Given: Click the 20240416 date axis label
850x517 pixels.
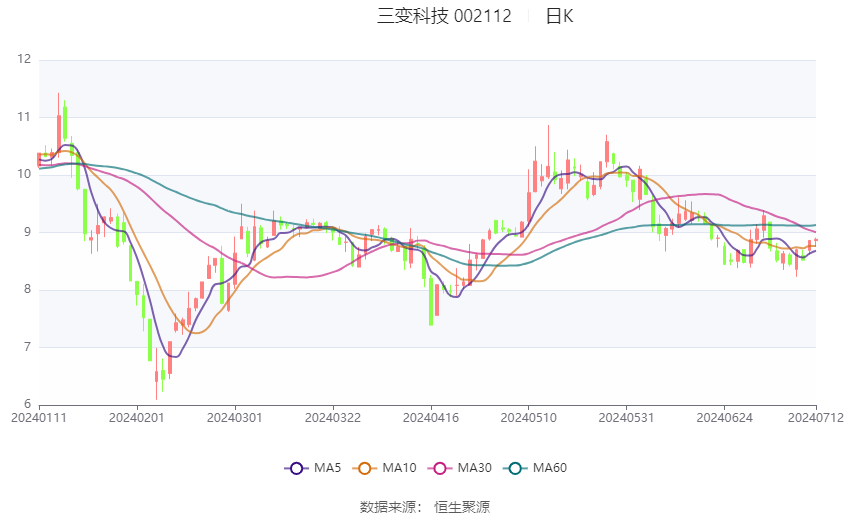Looking at the screenshot, I should 430,416.
